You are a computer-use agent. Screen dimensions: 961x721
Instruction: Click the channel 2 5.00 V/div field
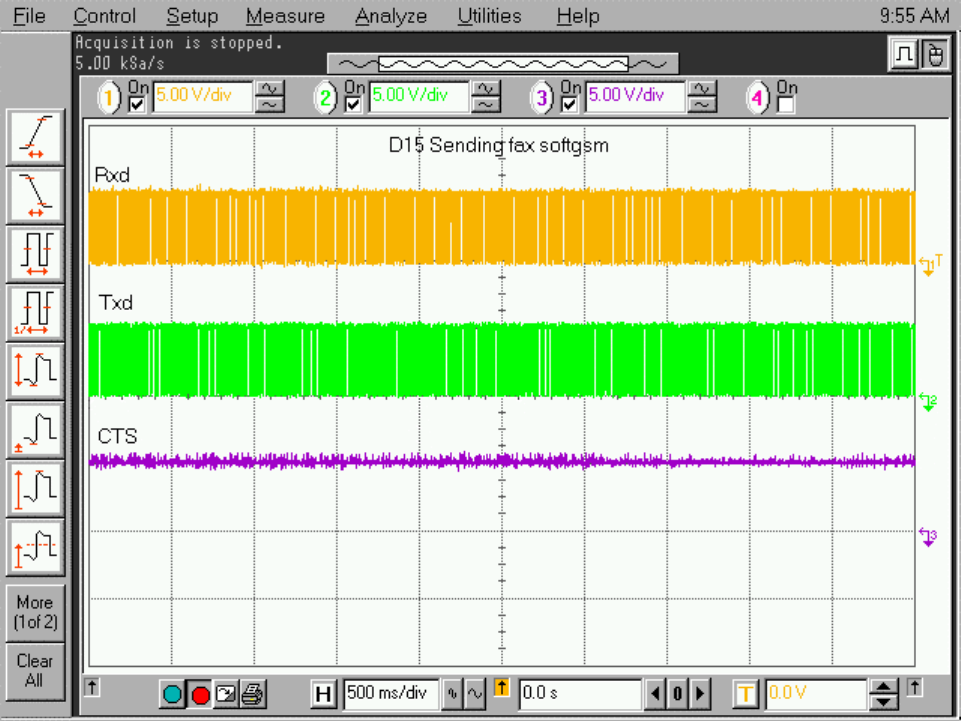419,97
